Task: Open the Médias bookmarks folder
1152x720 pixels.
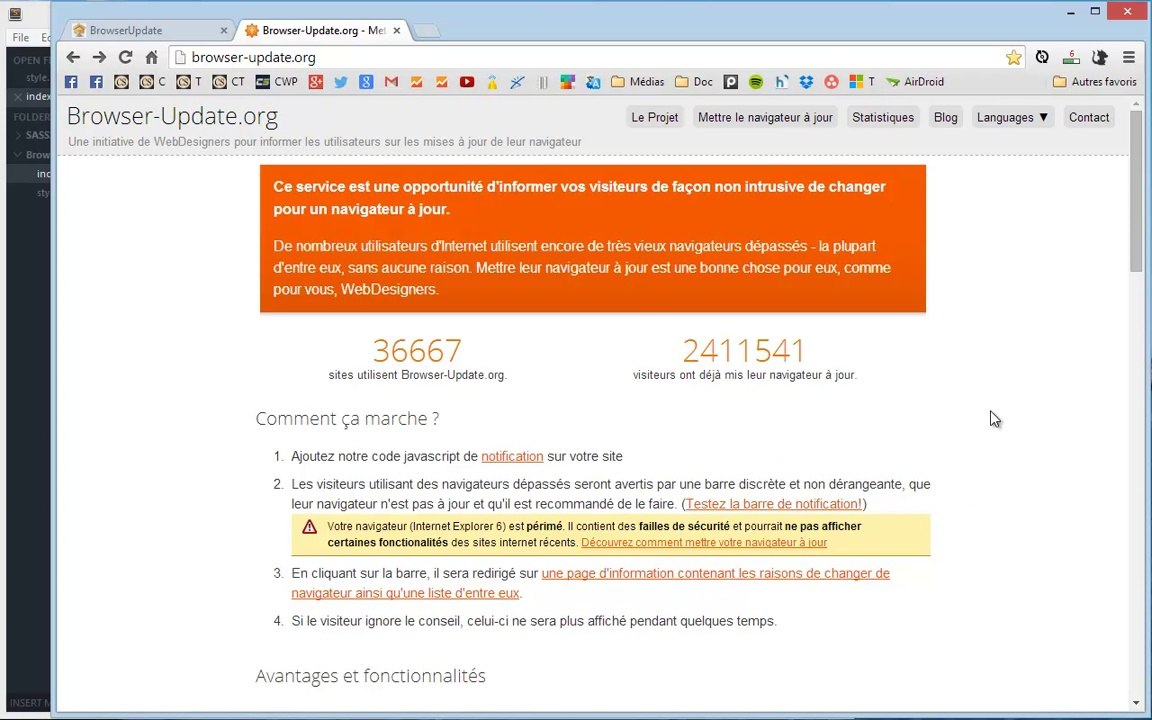Action: click(637, 82)
